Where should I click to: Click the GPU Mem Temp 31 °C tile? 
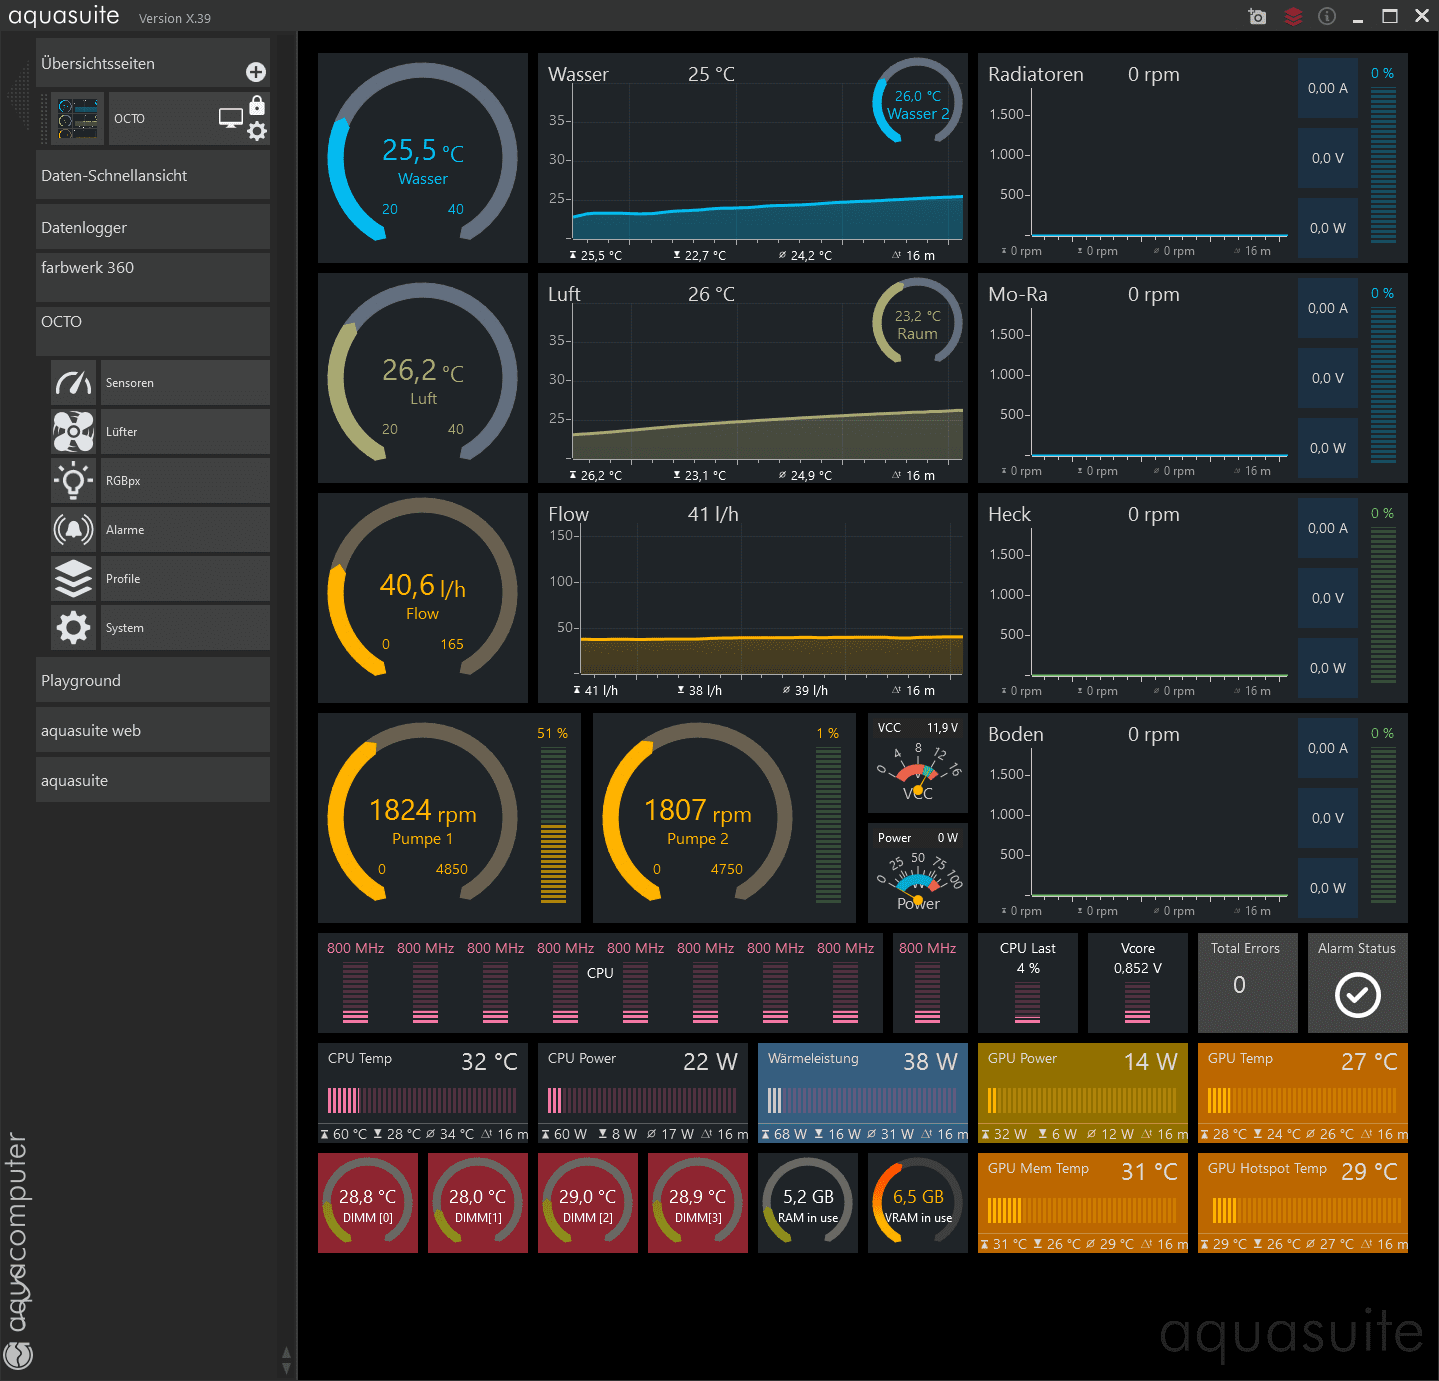pos(1083,1203)
